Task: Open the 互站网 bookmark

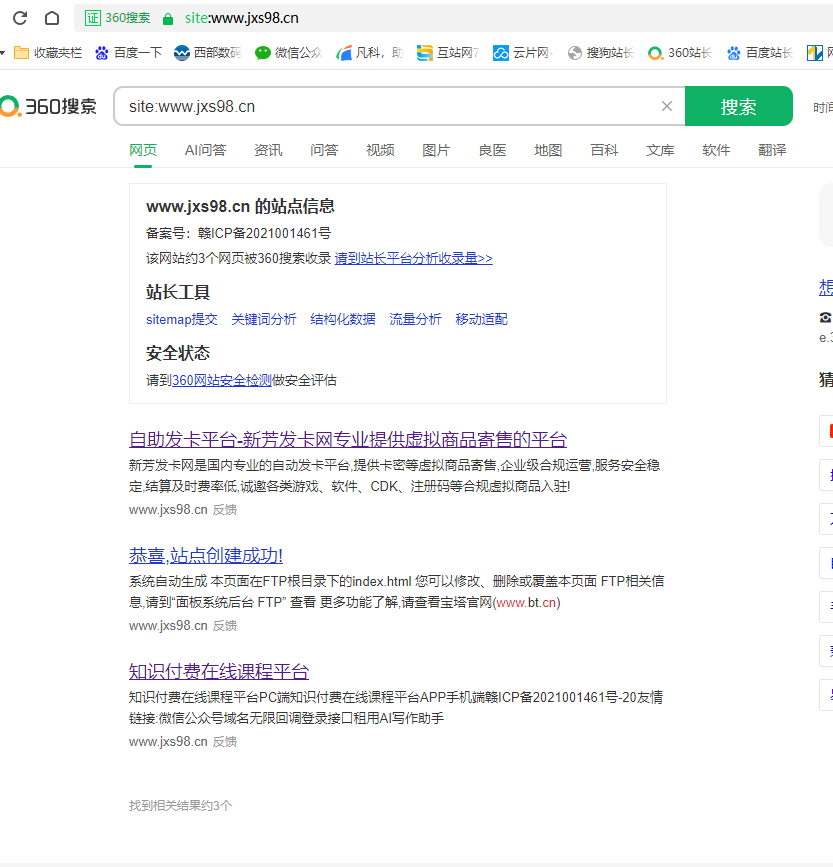Action: pos(448,53)
